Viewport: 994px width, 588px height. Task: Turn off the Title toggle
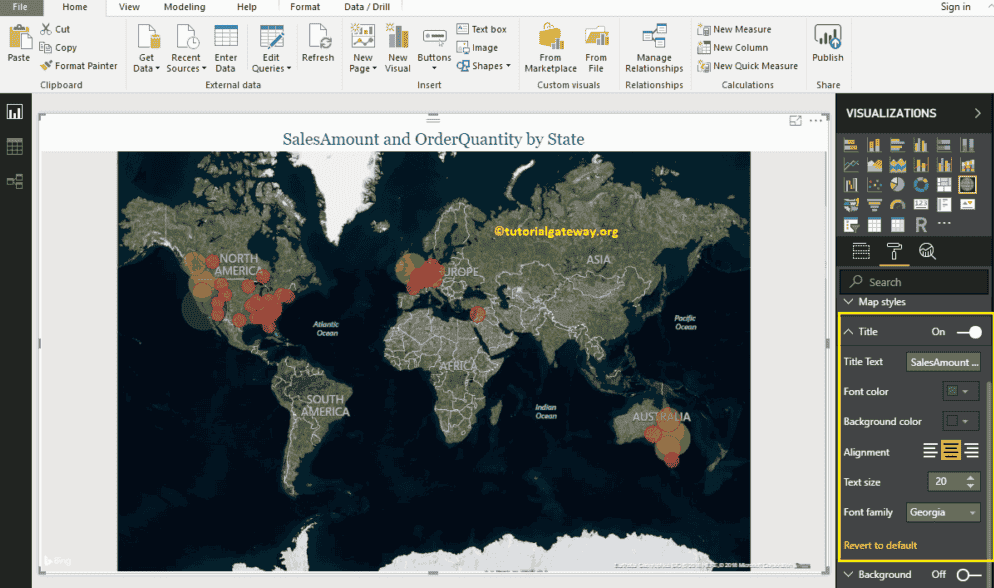[x=968, y=332]
